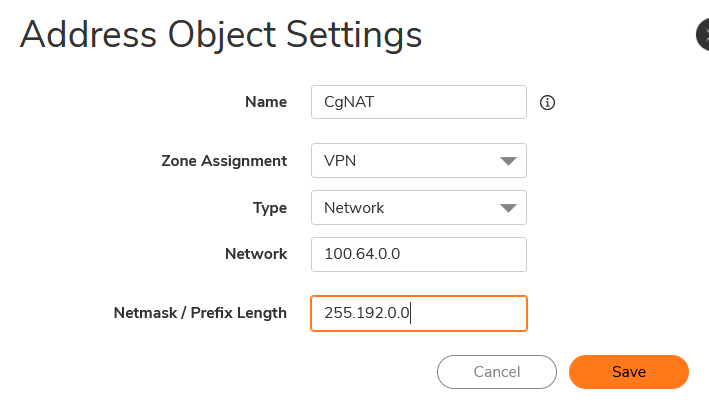Viewport: 709px width, 409px height.
Task: Cancel the address object changes
Action: click(496, 372)
